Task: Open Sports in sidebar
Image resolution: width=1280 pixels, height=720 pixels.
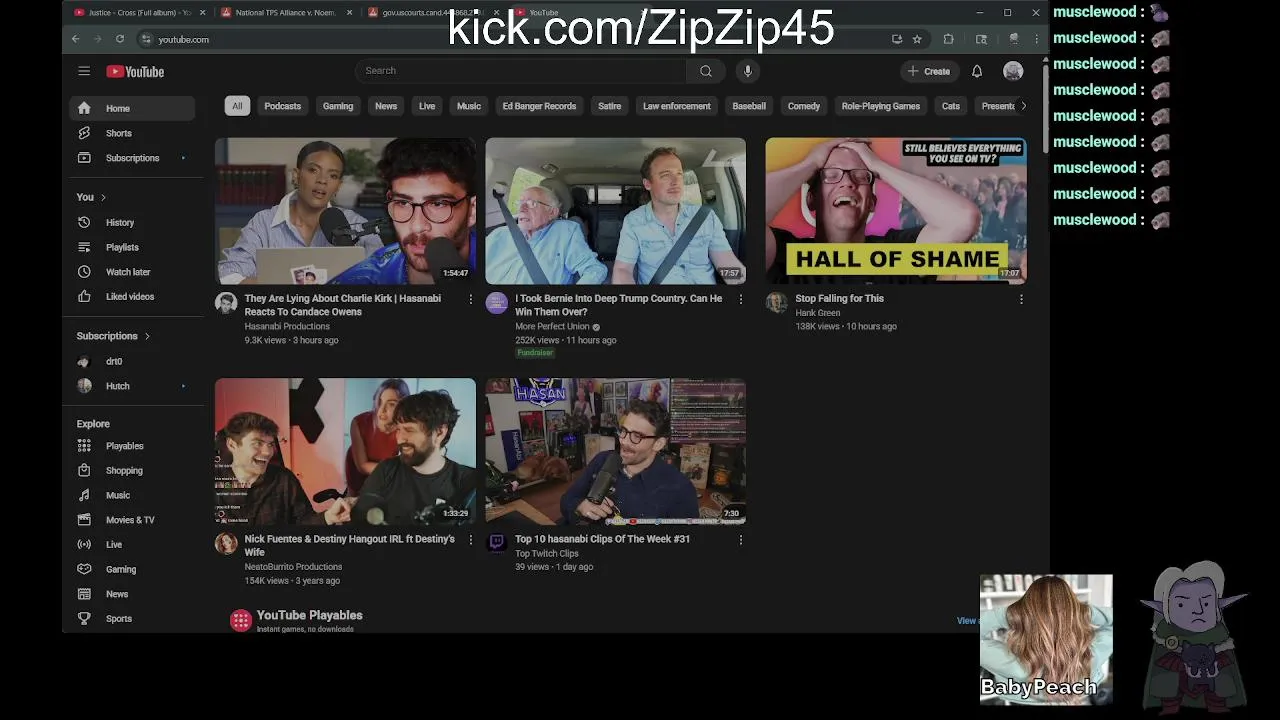Action: click(133, 618)
